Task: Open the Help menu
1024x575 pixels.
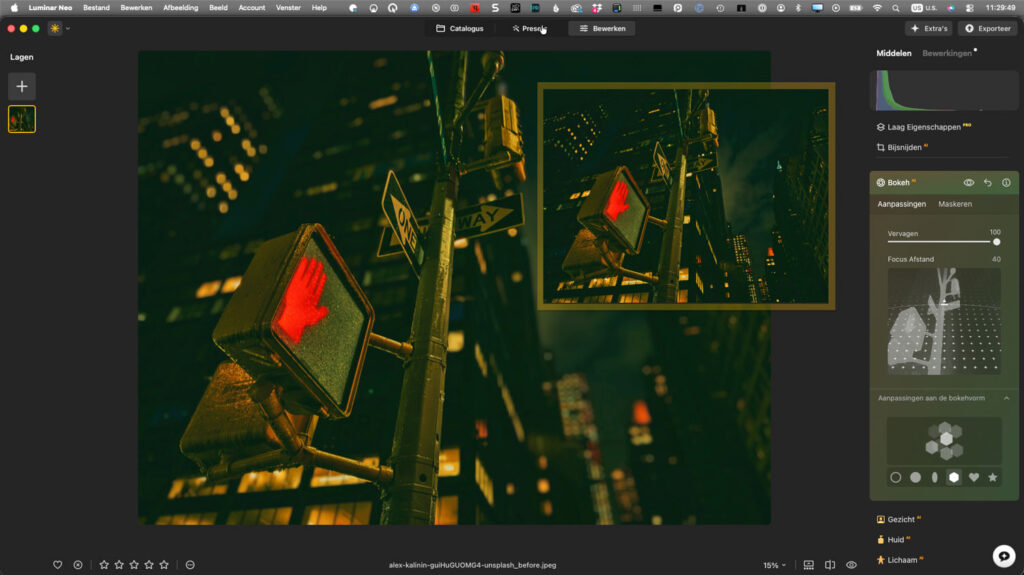Action: 319,8
